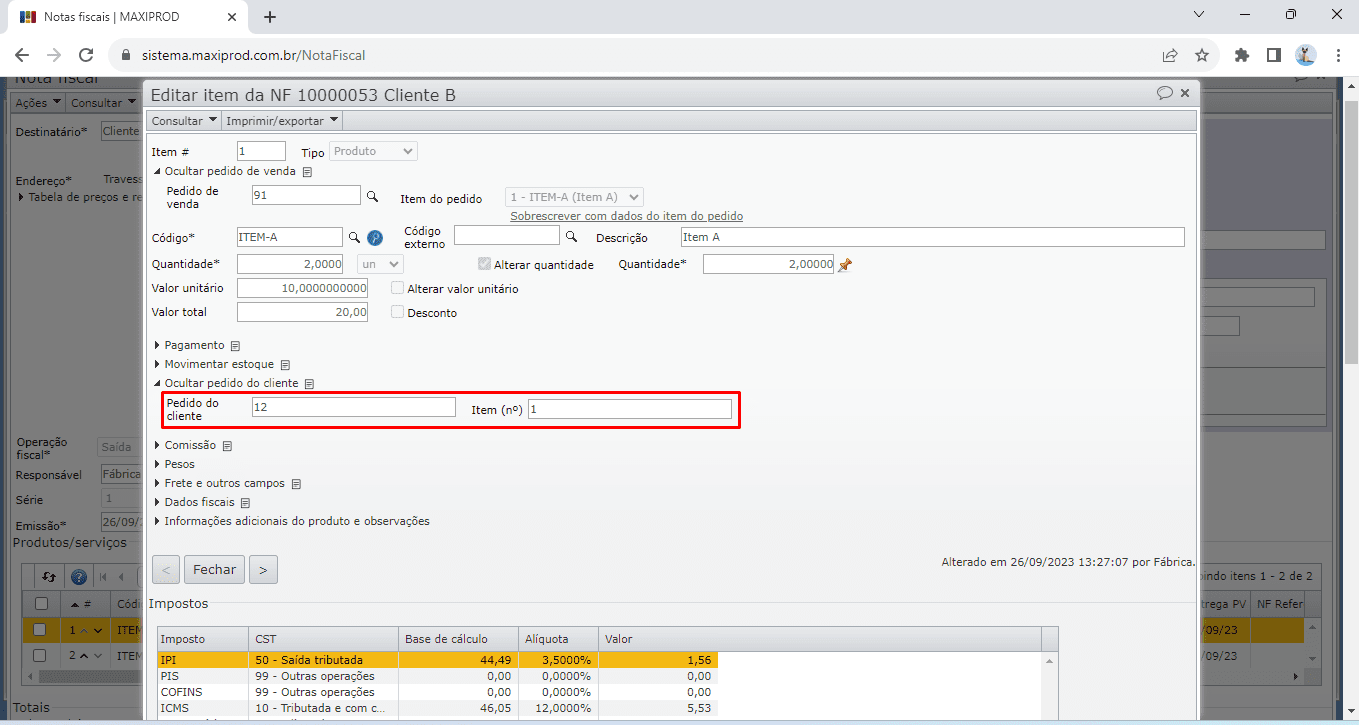The width and height of the screenshot is (1359, 725).
Task: Click notes icon beside Ocultar pedido de venda
Action: [307, 172]
